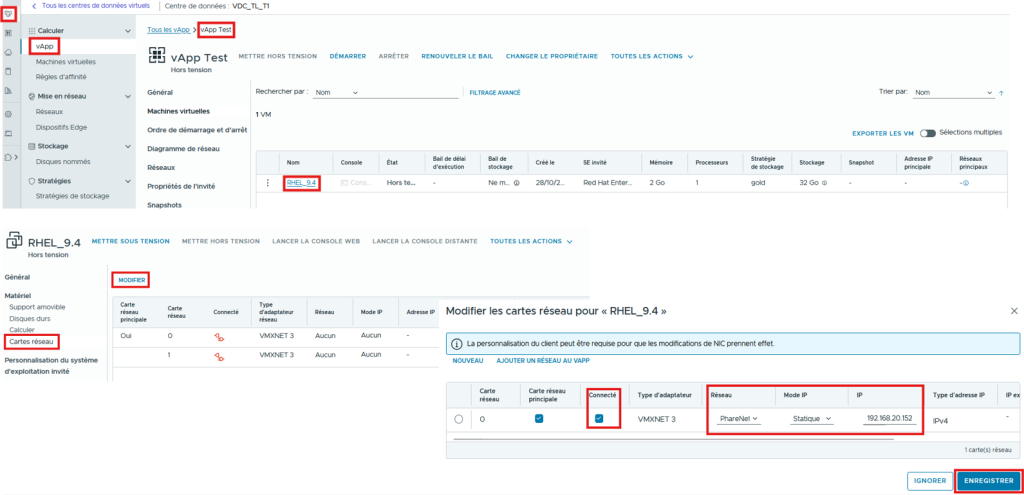Toggle the Sélections multiples switch
The image size is (1024, 495).
[928, 132]
